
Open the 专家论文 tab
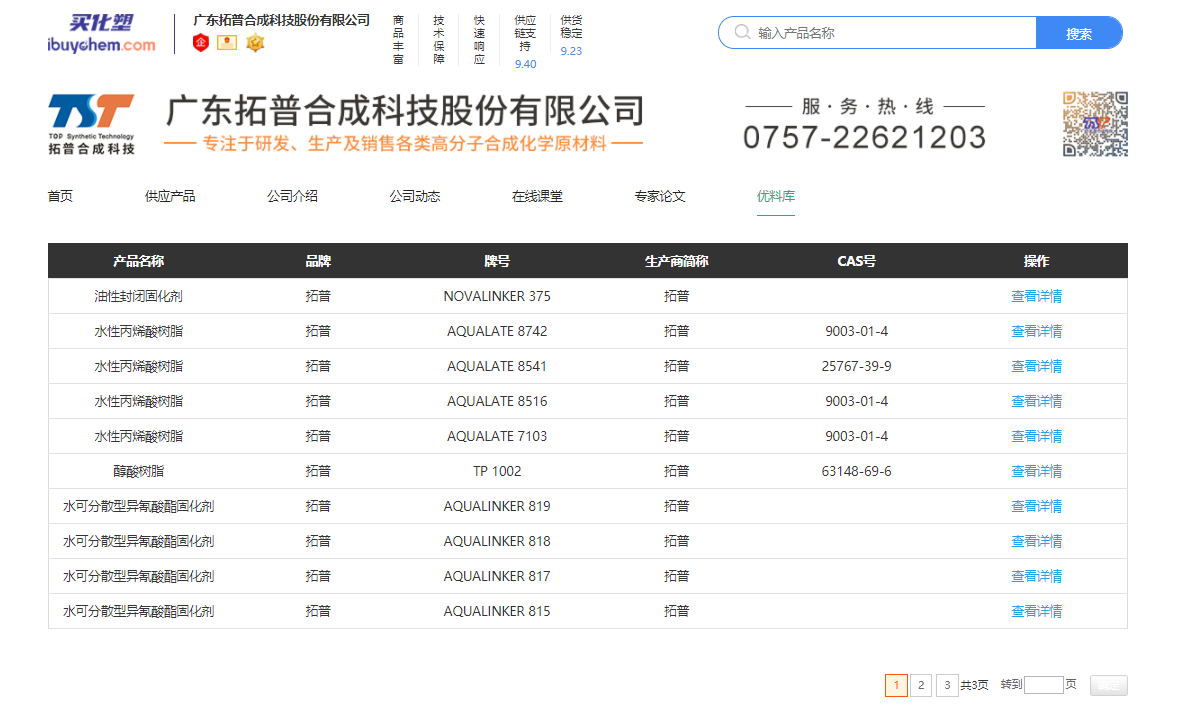coord(659,197)
